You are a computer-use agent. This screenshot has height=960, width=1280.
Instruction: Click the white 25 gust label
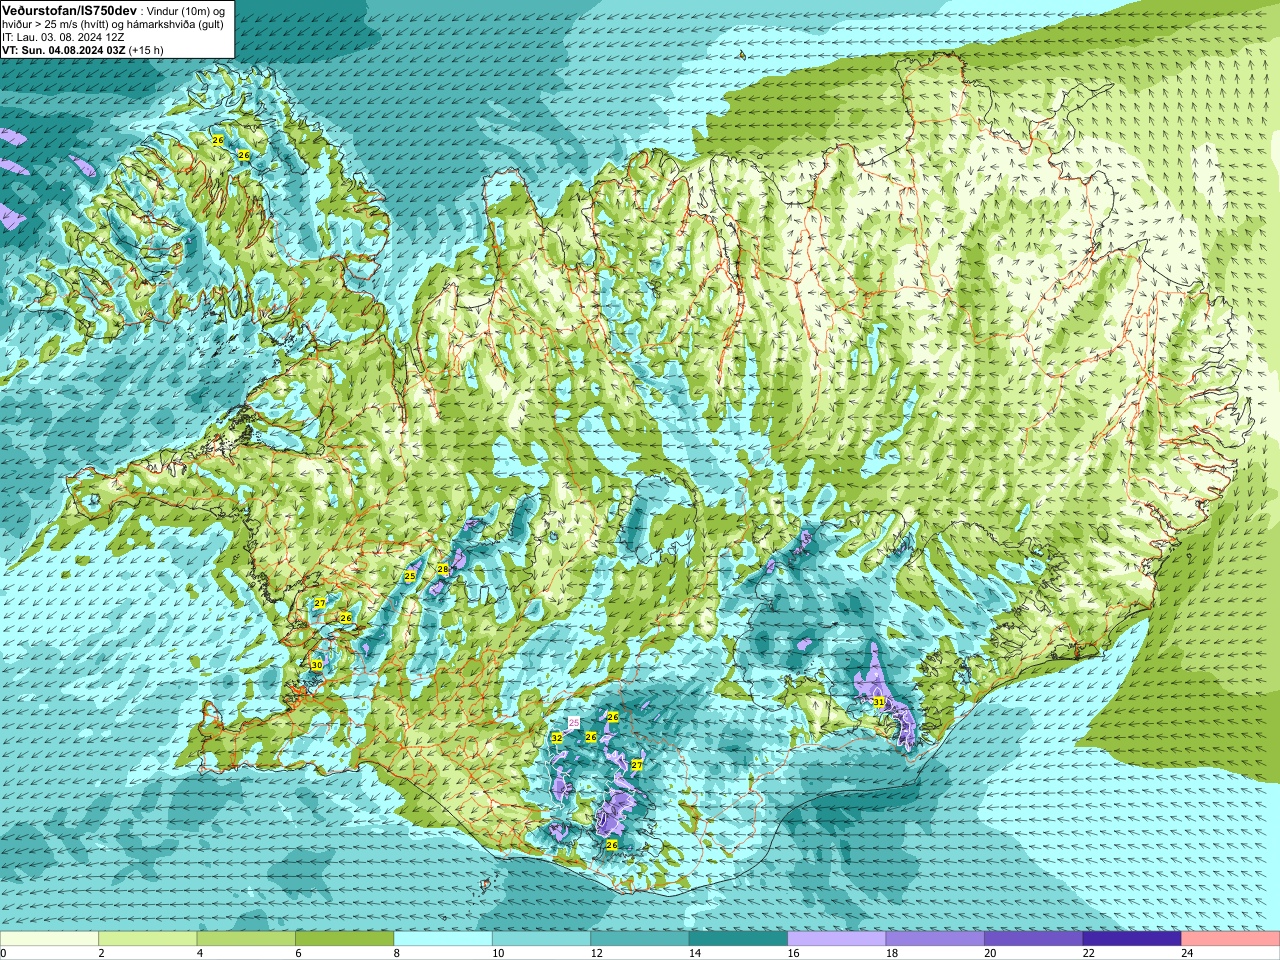pos(574,722)
